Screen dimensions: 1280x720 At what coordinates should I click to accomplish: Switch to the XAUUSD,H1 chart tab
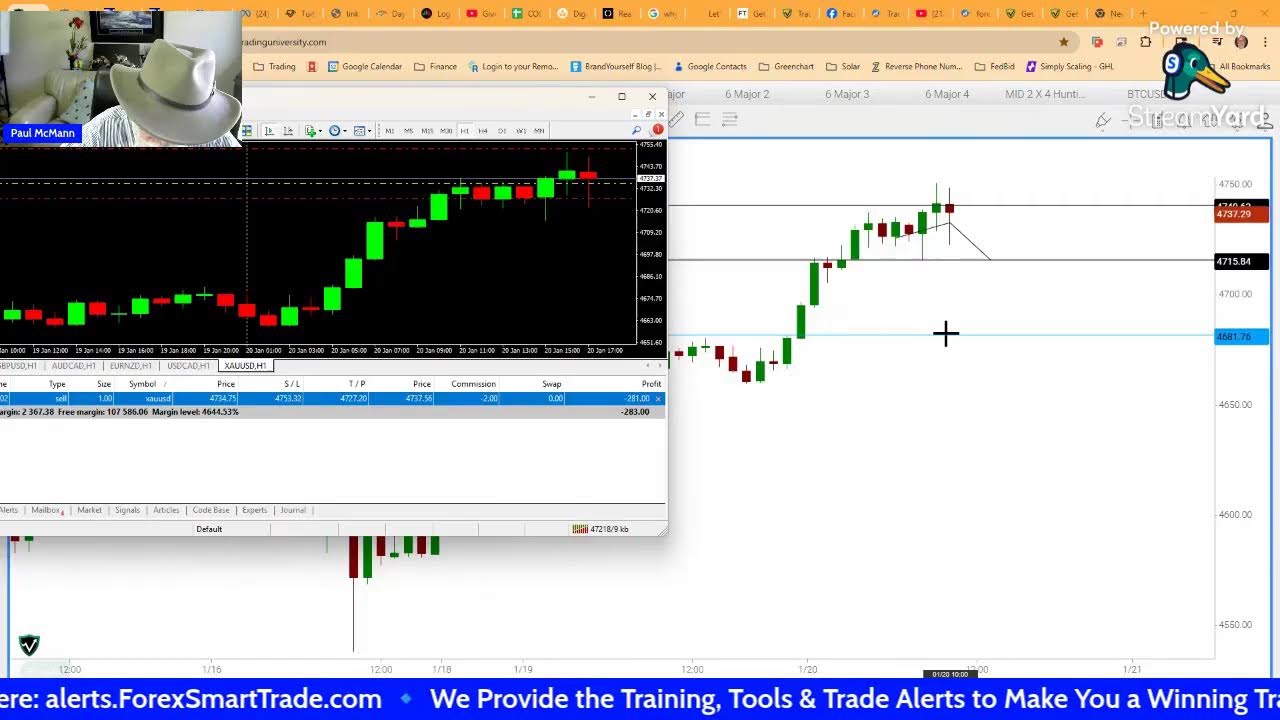coord(245,366)
